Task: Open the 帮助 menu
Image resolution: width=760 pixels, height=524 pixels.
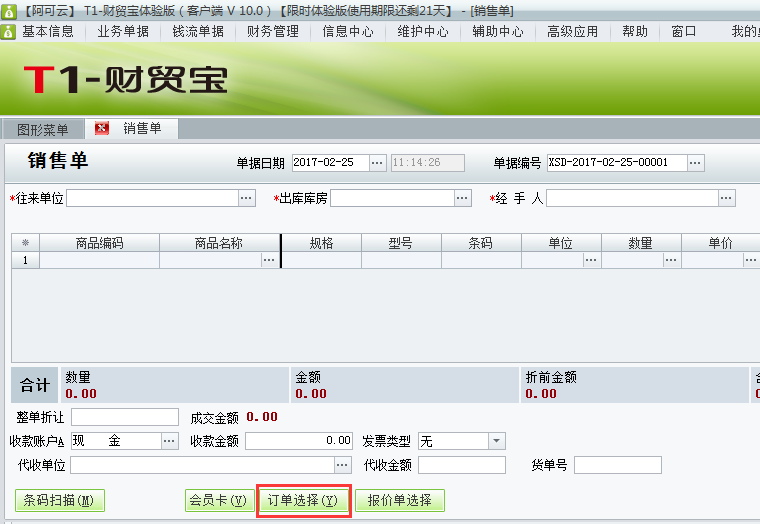Action: [x=635, y=32]
